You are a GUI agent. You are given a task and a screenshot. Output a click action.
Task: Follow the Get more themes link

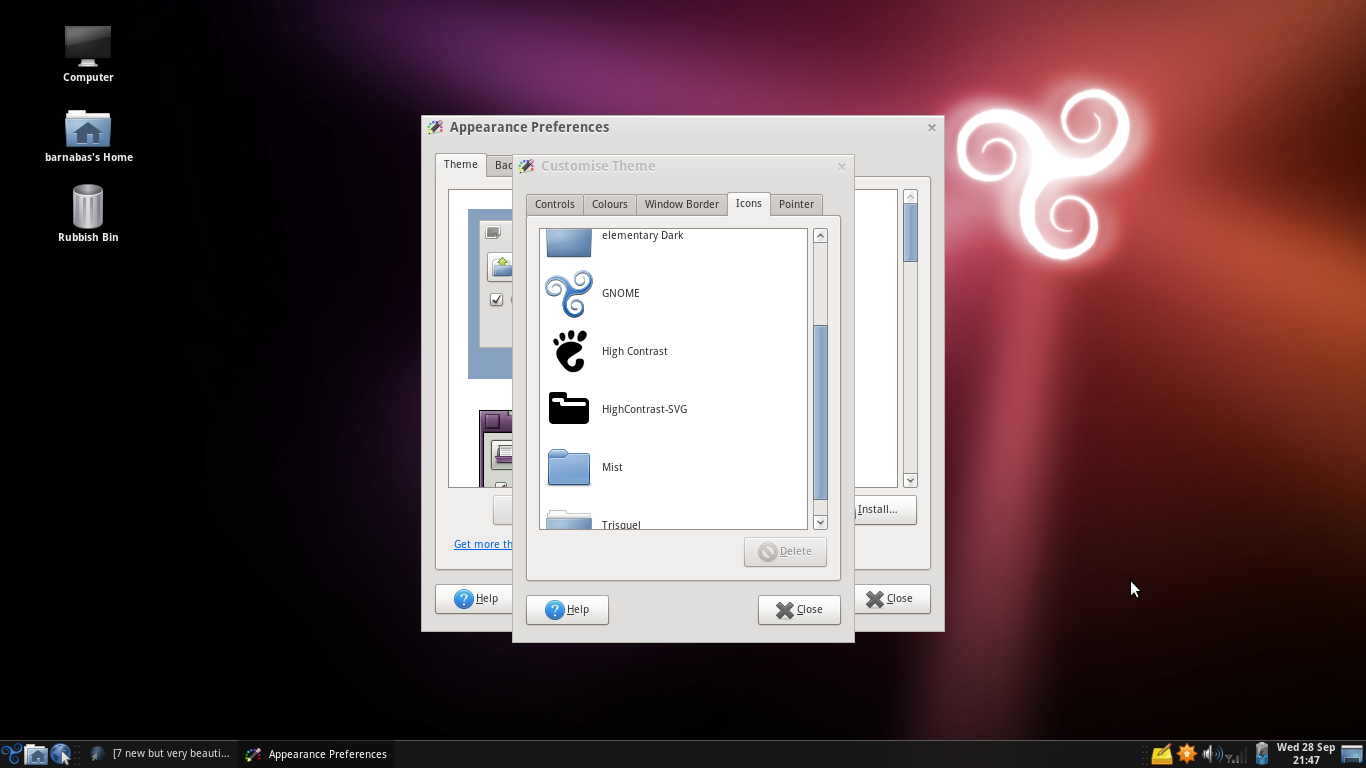[483, 544]
